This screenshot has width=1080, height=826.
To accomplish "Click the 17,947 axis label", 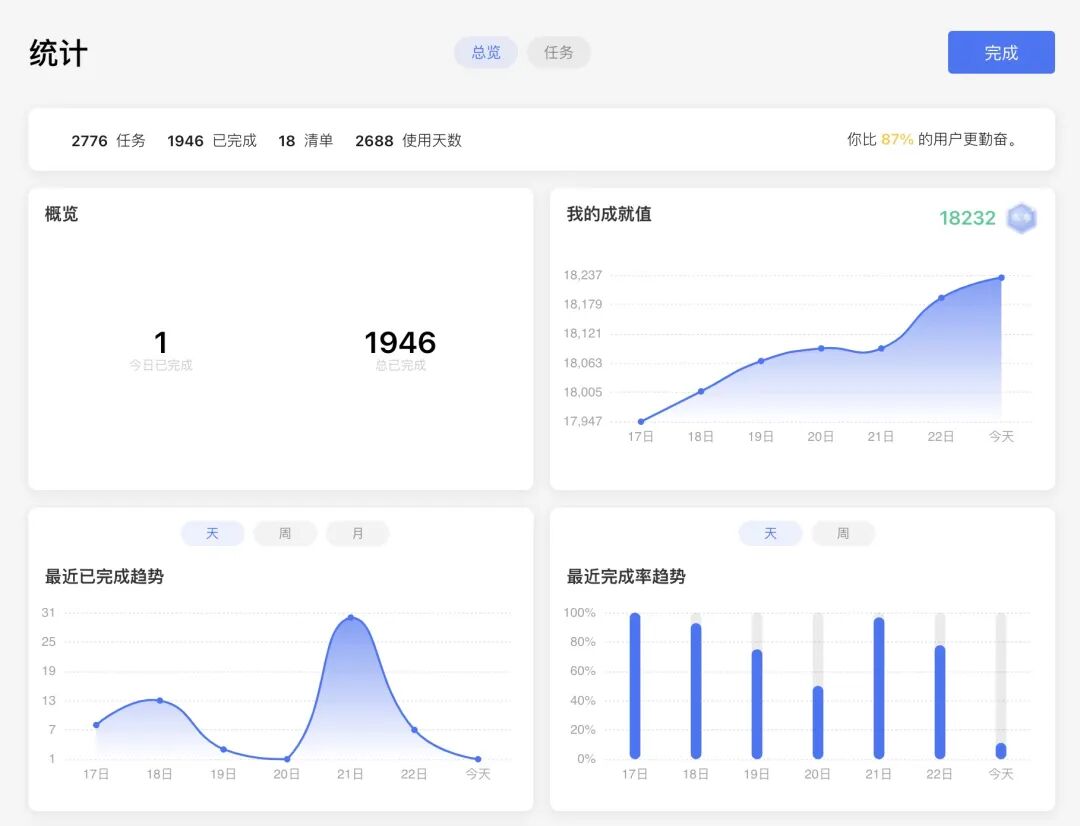I will 583,421.
